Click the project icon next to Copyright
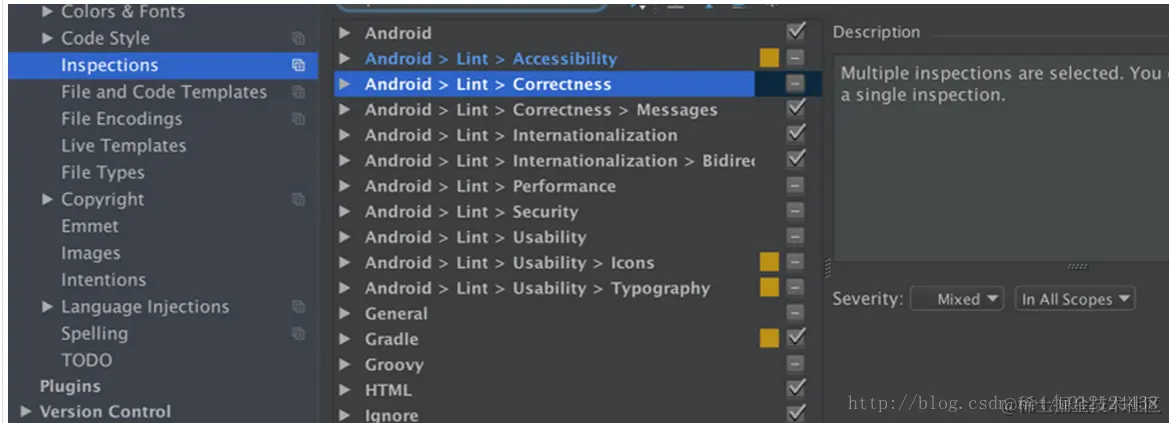Screen dimensions: 1169x423 pyautogui.click(x=298, y=199)
